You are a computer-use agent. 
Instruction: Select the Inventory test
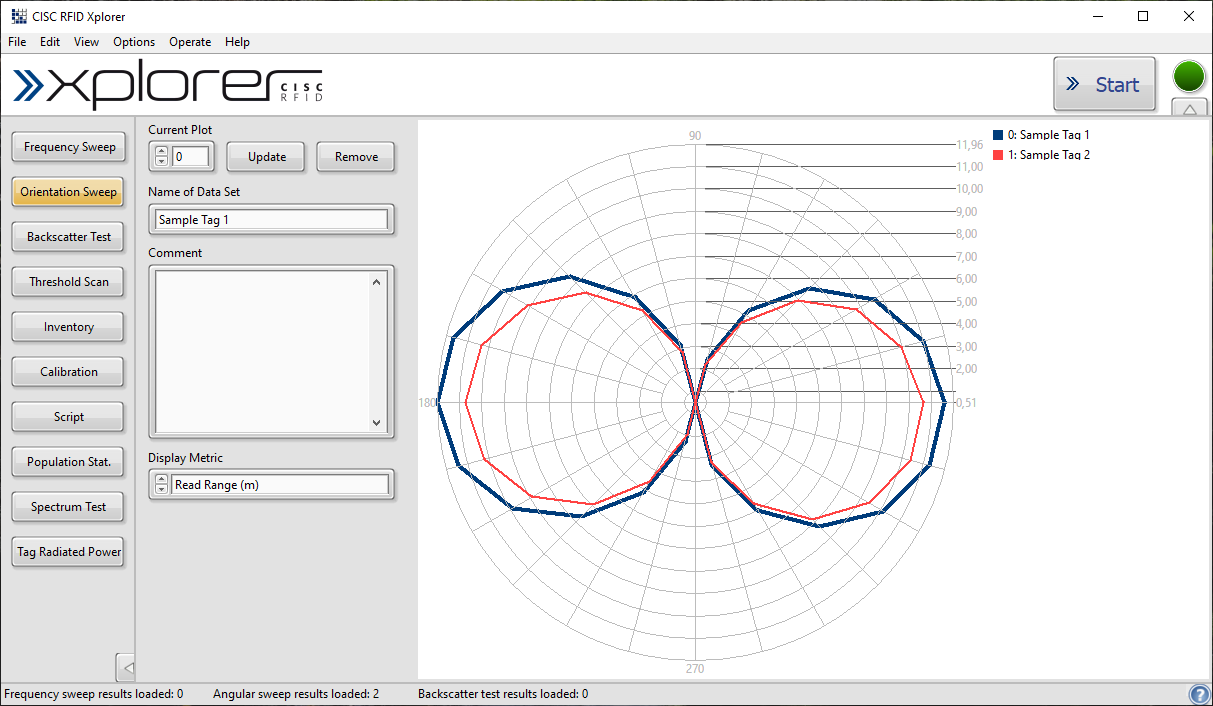click(69, 327)
